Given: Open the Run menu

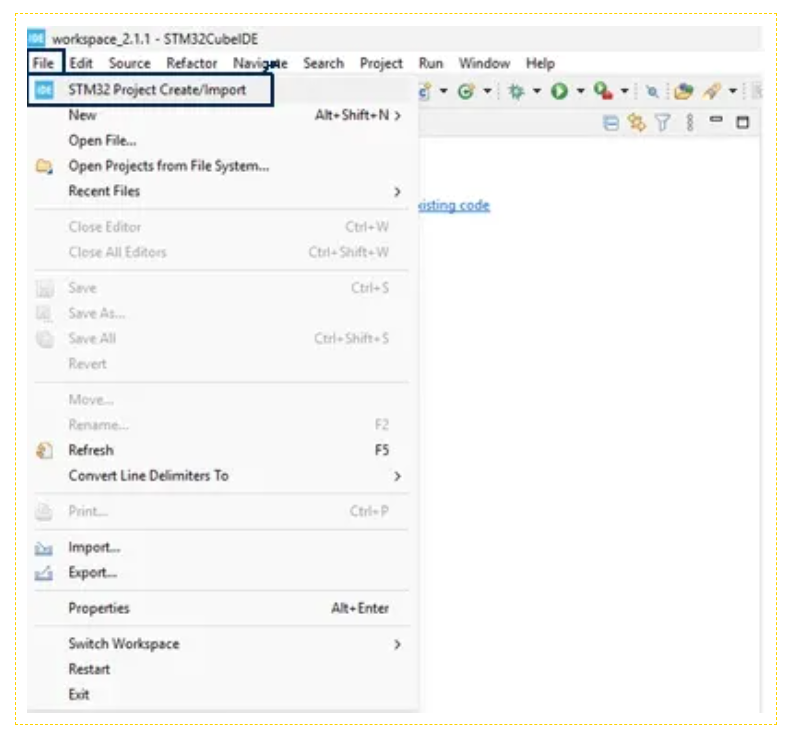Looking at the screenshot, I should [431, 63].
